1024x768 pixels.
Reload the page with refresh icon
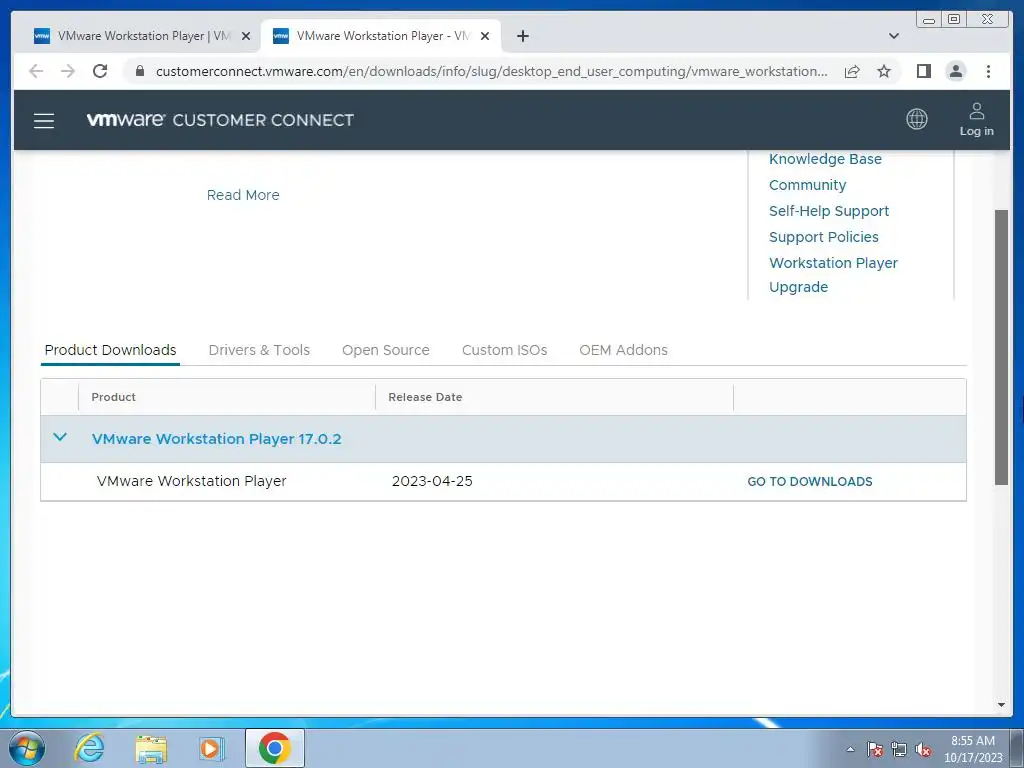tap(100, 71)
